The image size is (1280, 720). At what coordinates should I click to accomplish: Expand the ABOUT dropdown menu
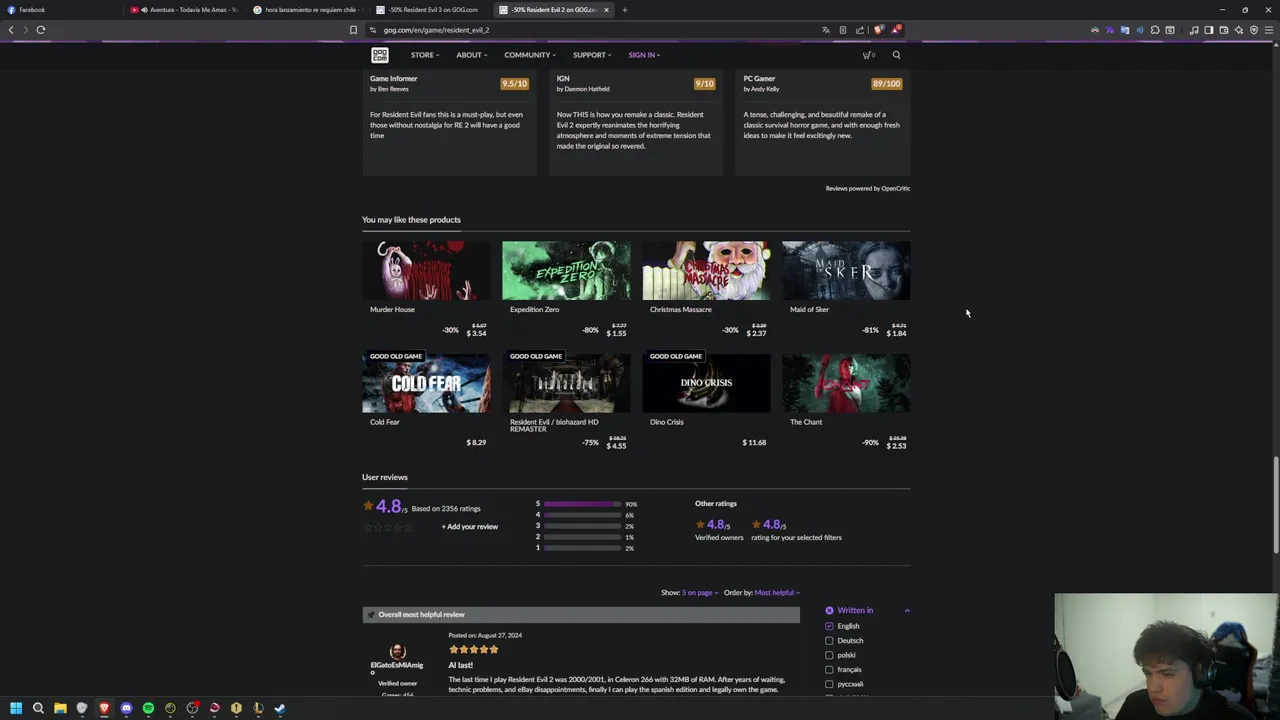[472, 55]
